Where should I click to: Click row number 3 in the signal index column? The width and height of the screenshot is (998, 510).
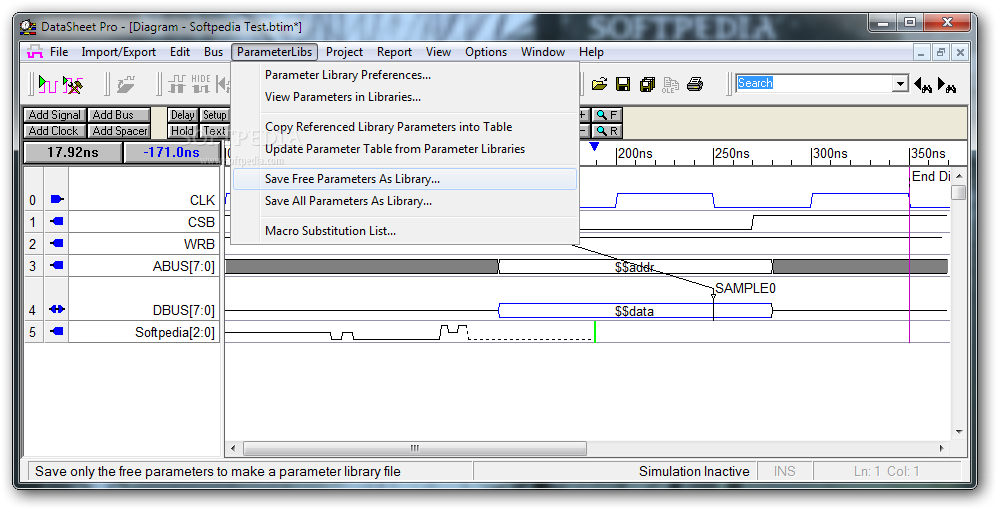[x=33, y=266]
